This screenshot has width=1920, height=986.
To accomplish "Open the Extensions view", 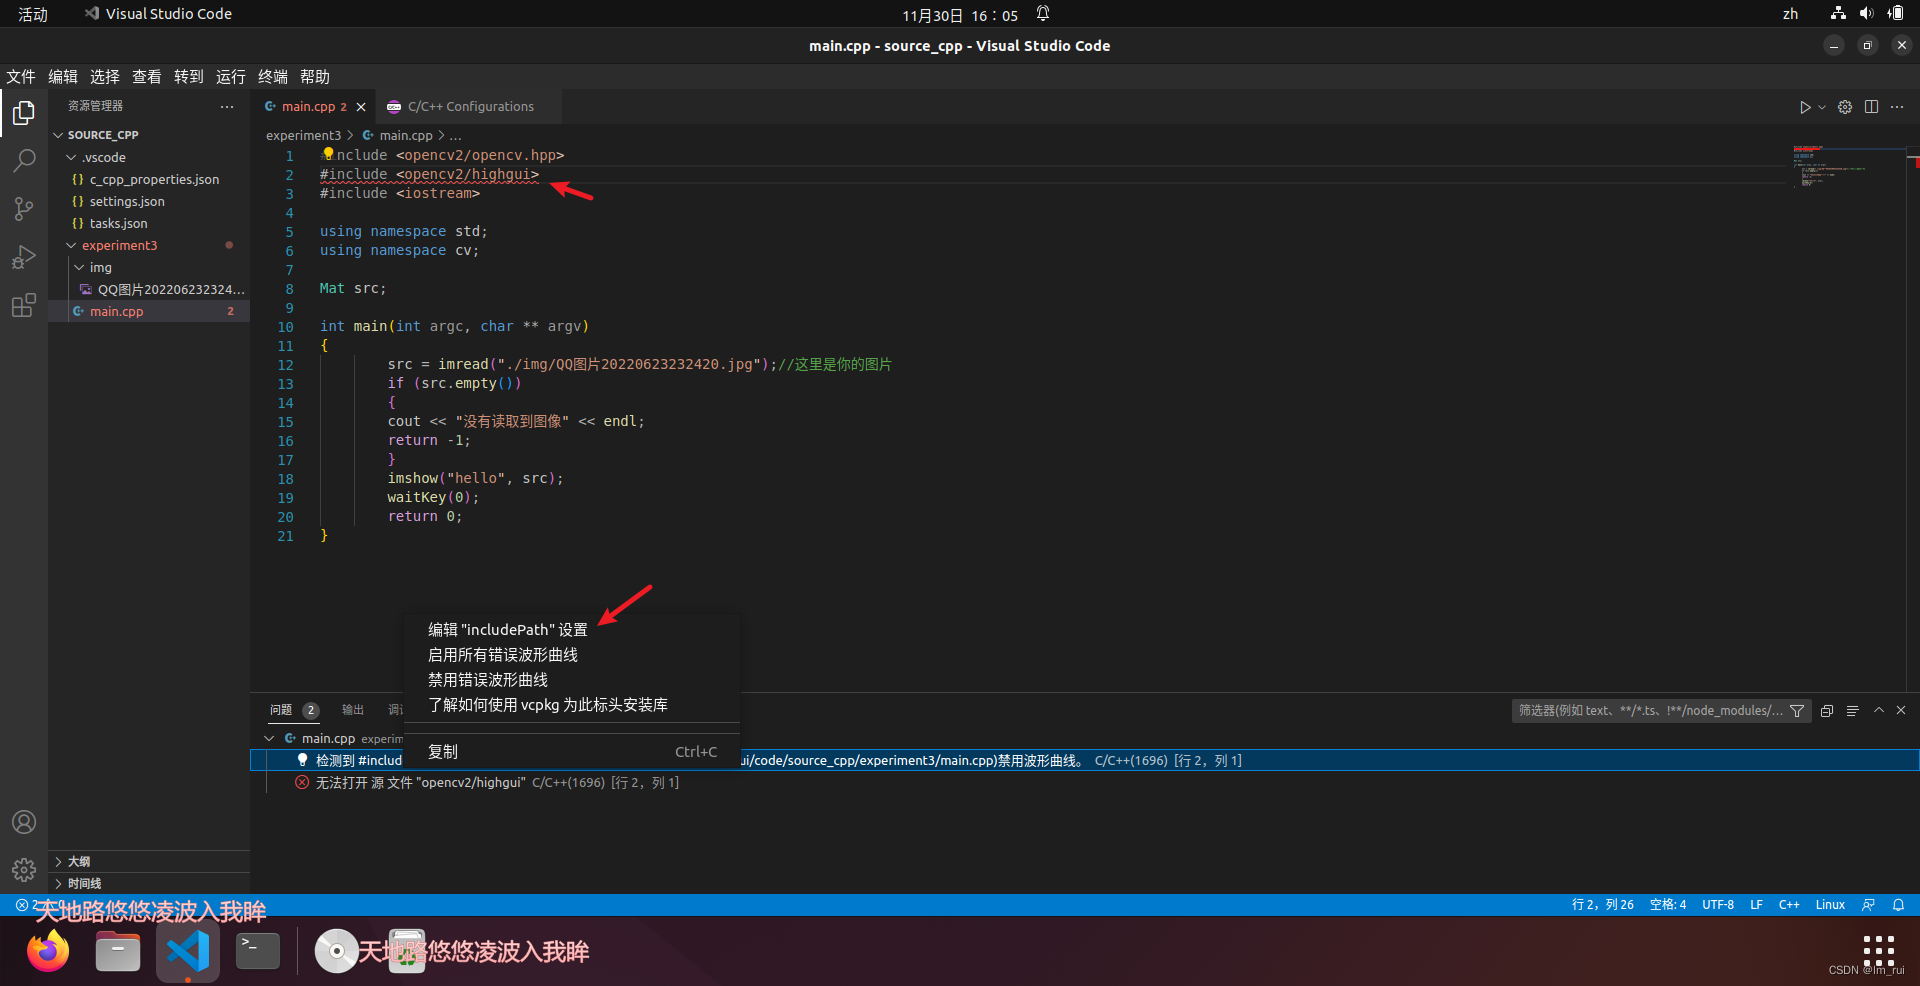I will [x=24, y=305].
